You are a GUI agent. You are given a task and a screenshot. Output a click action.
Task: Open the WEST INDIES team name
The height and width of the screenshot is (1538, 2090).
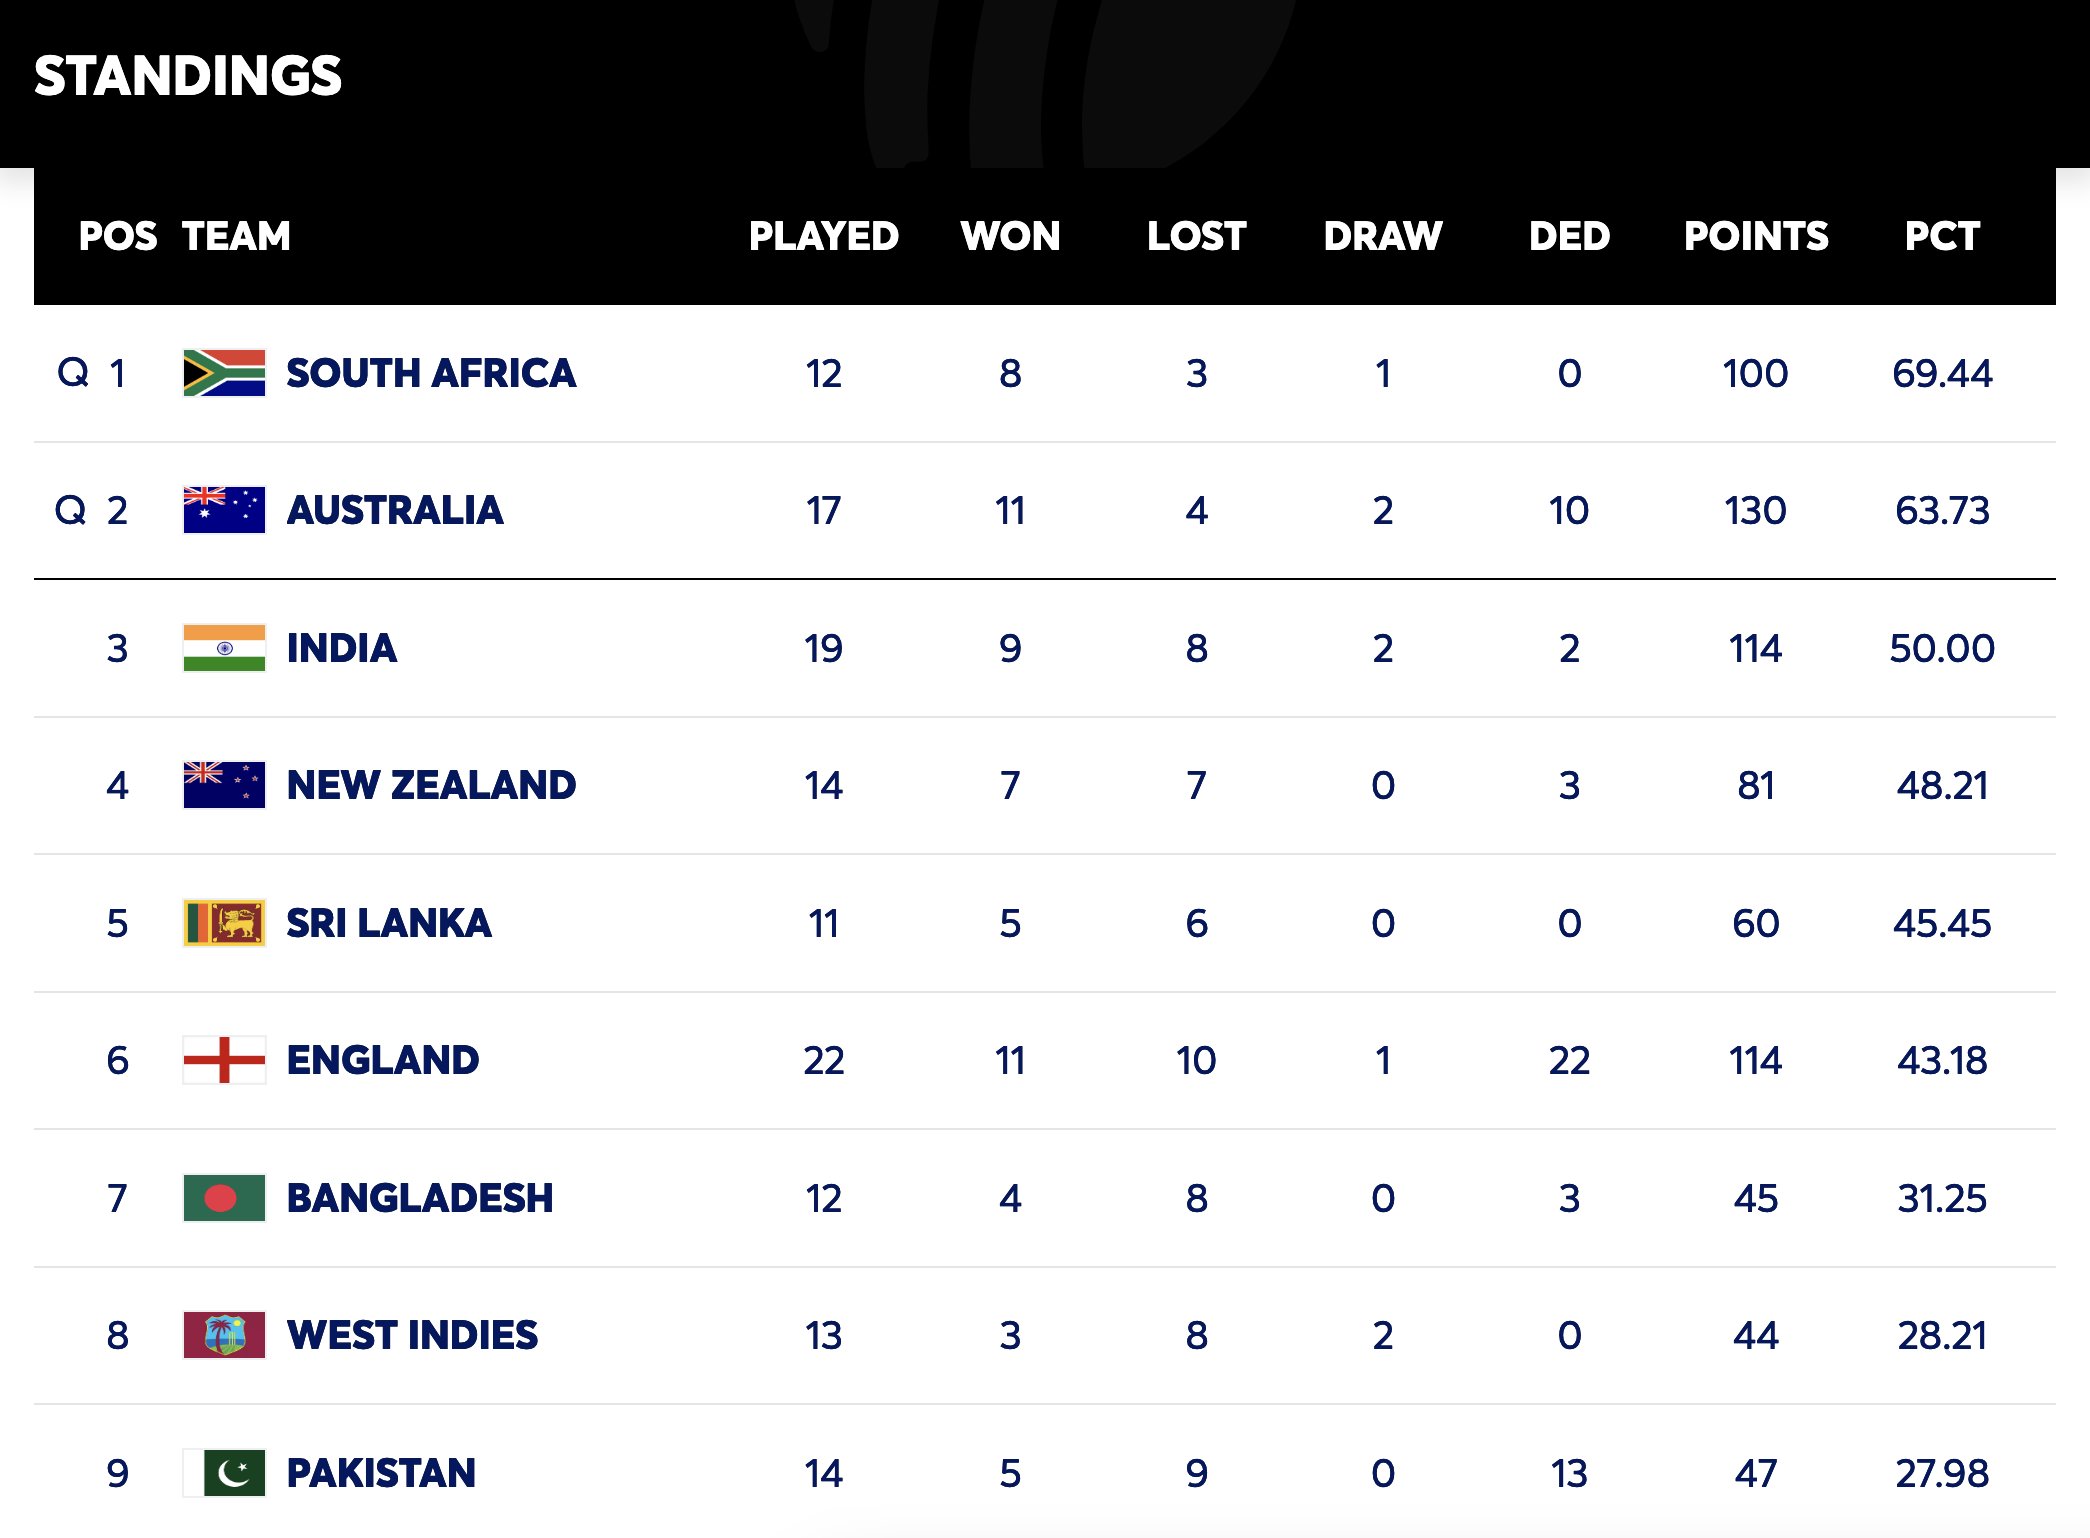coord(412,1335)
